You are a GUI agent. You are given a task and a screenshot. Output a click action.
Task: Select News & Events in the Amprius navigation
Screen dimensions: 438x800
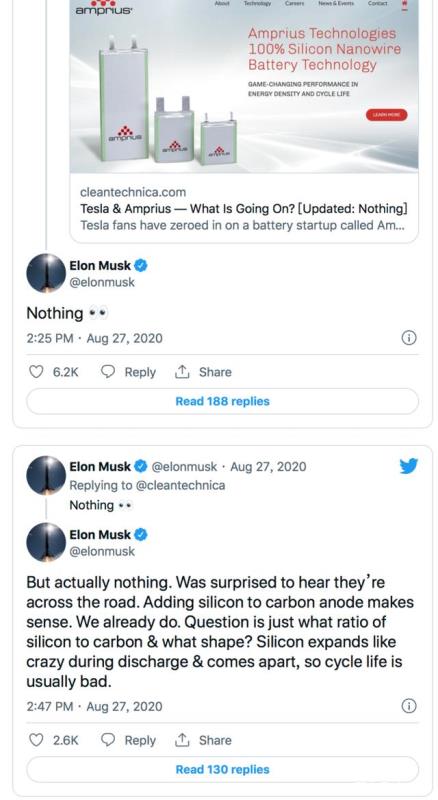coord(336,4)
